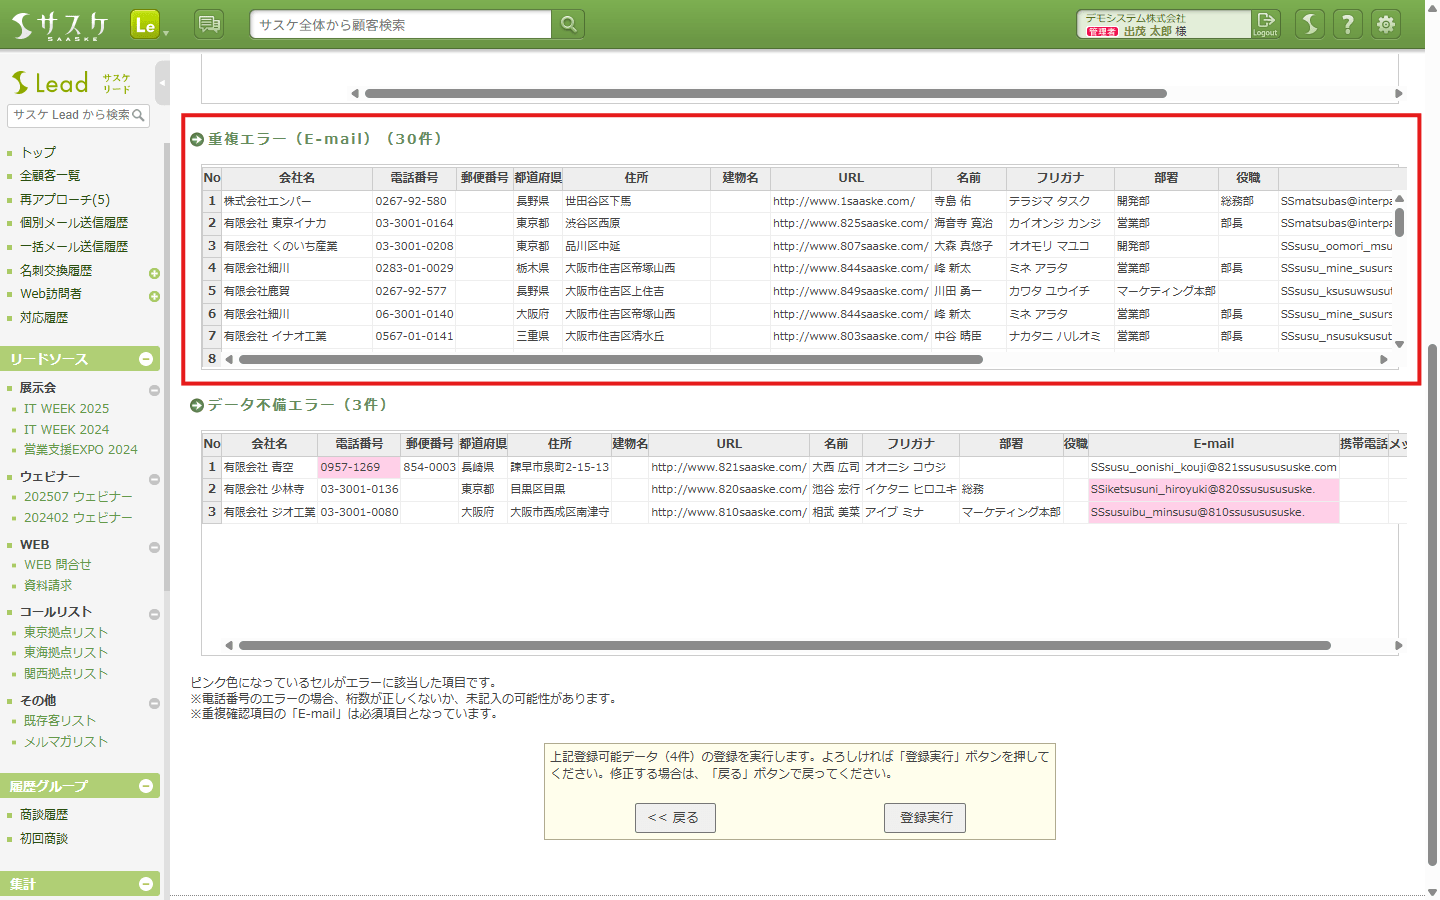Toggle the 集計 section minus button
Viewport: 1440px width, 900px height.
[146, 884]
